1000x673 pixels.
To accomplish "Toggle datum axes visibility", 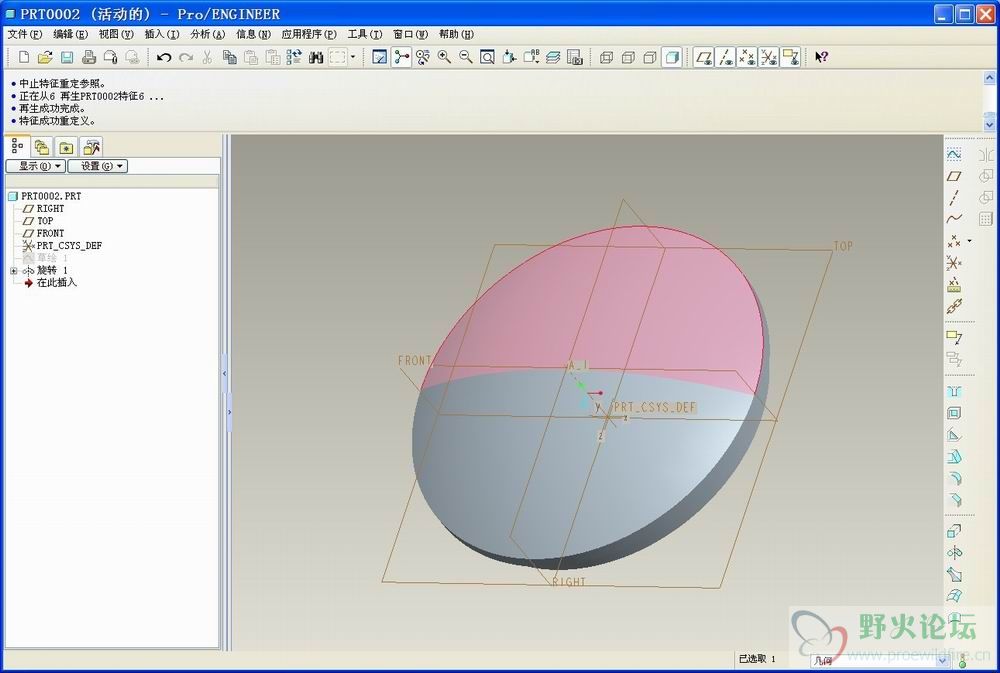I will tap(726, 57).
